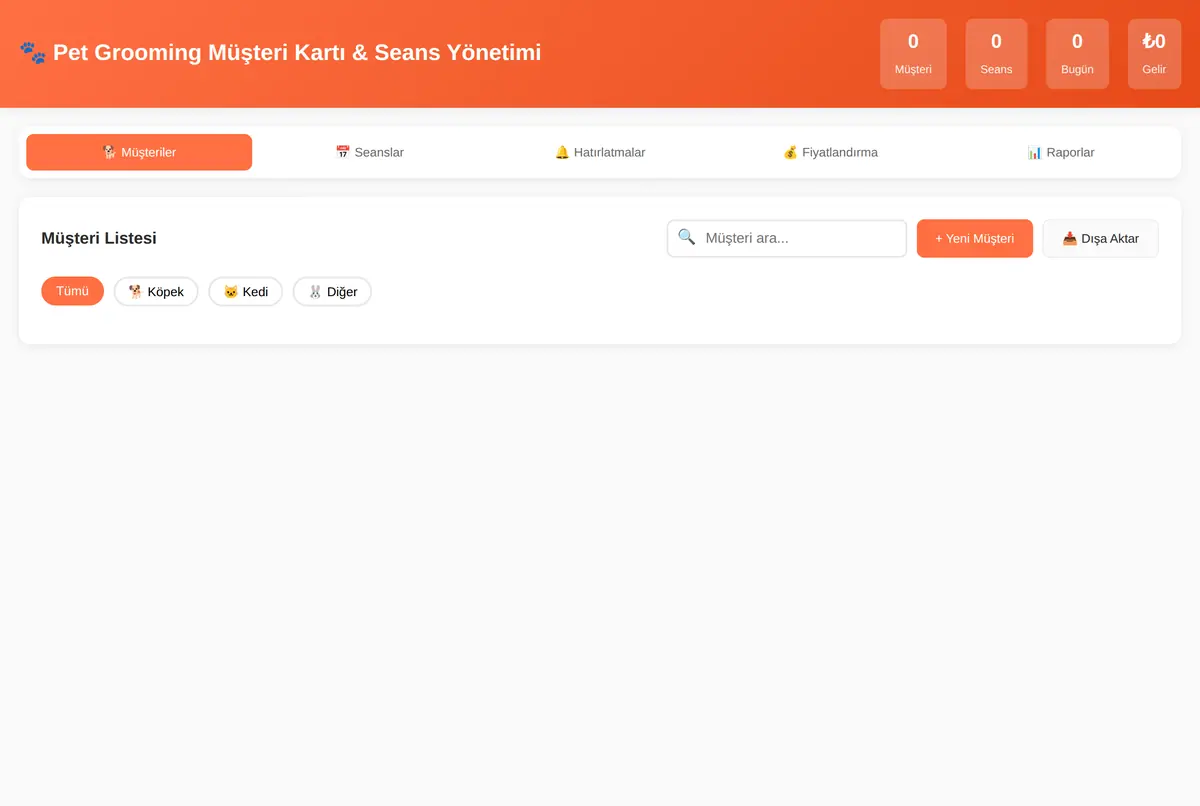The image size is (1200, 806).
Task: Click the paw print logo icon
Action: point(32,52)
